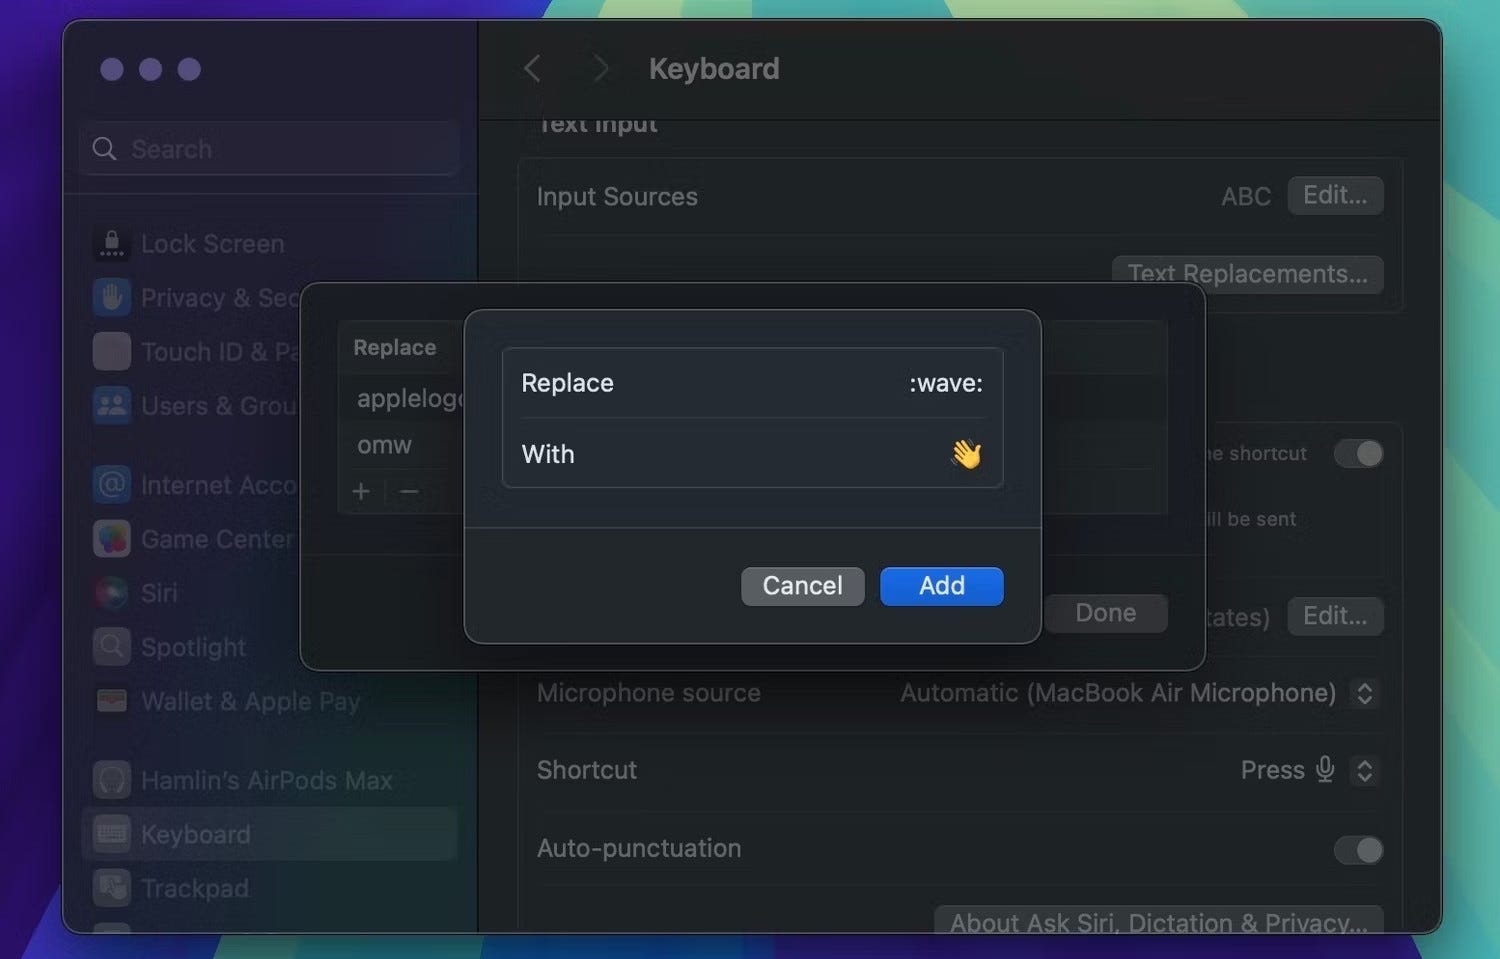Select the Touch ID sidebar icon
This screenshot has height=959, width=1500.
[x=112, y=351]
